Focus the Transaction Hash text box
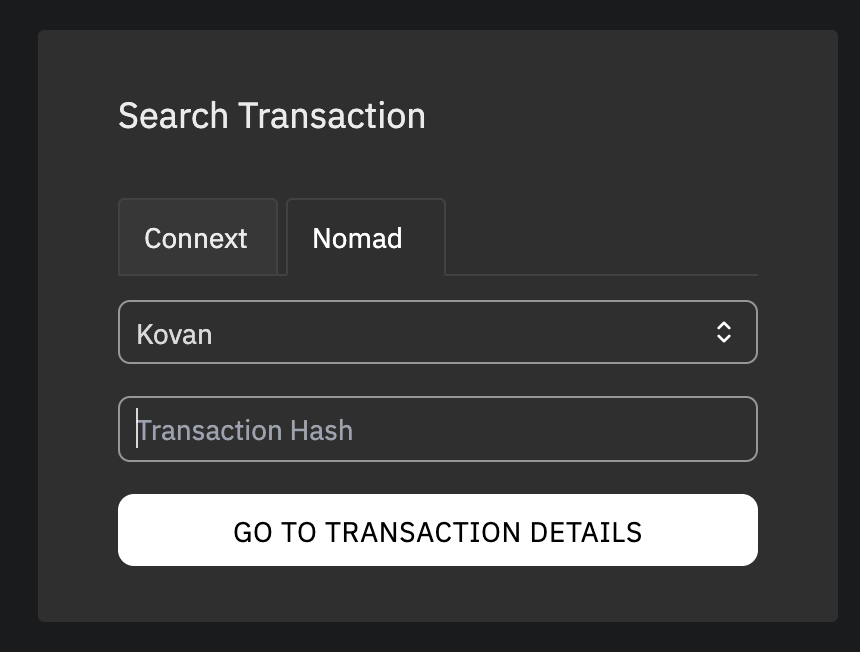 (x=437, y=430)
